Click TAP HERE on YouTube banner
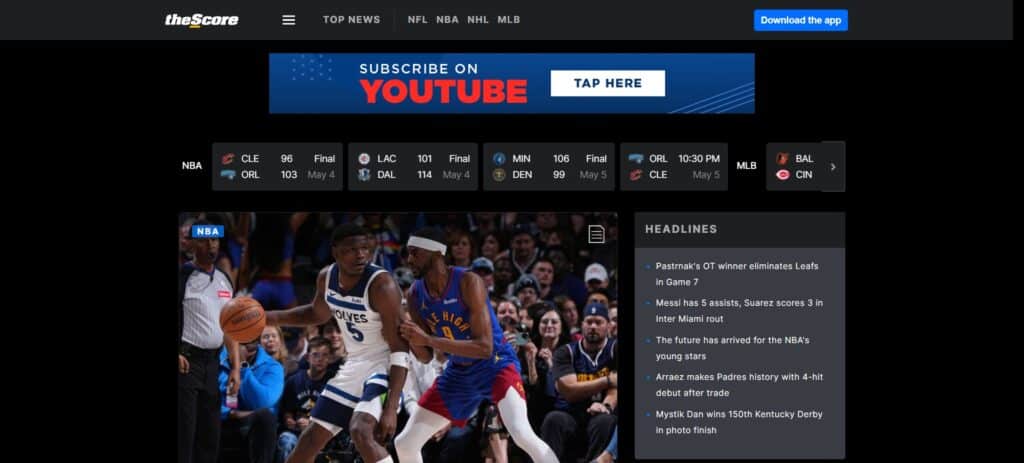The height and width of the screenshot is (463, 1024). click(x=607, y=83)
